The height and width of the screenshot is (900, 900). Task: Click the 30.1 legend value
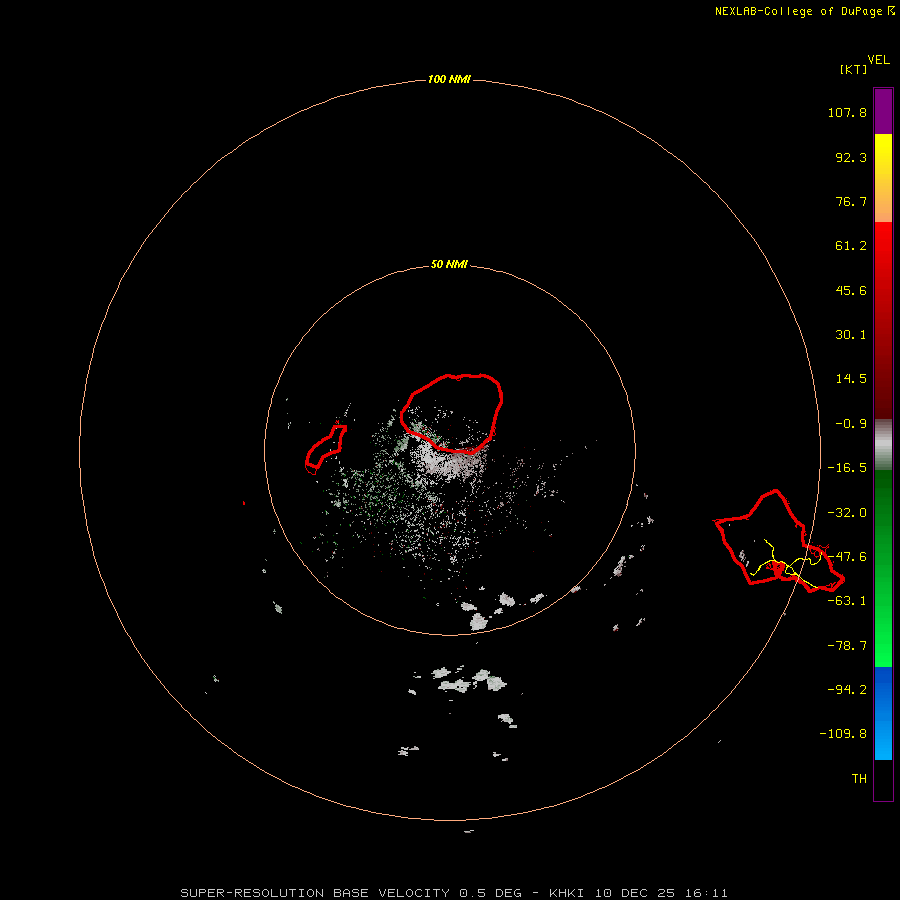tap(851, 335)
